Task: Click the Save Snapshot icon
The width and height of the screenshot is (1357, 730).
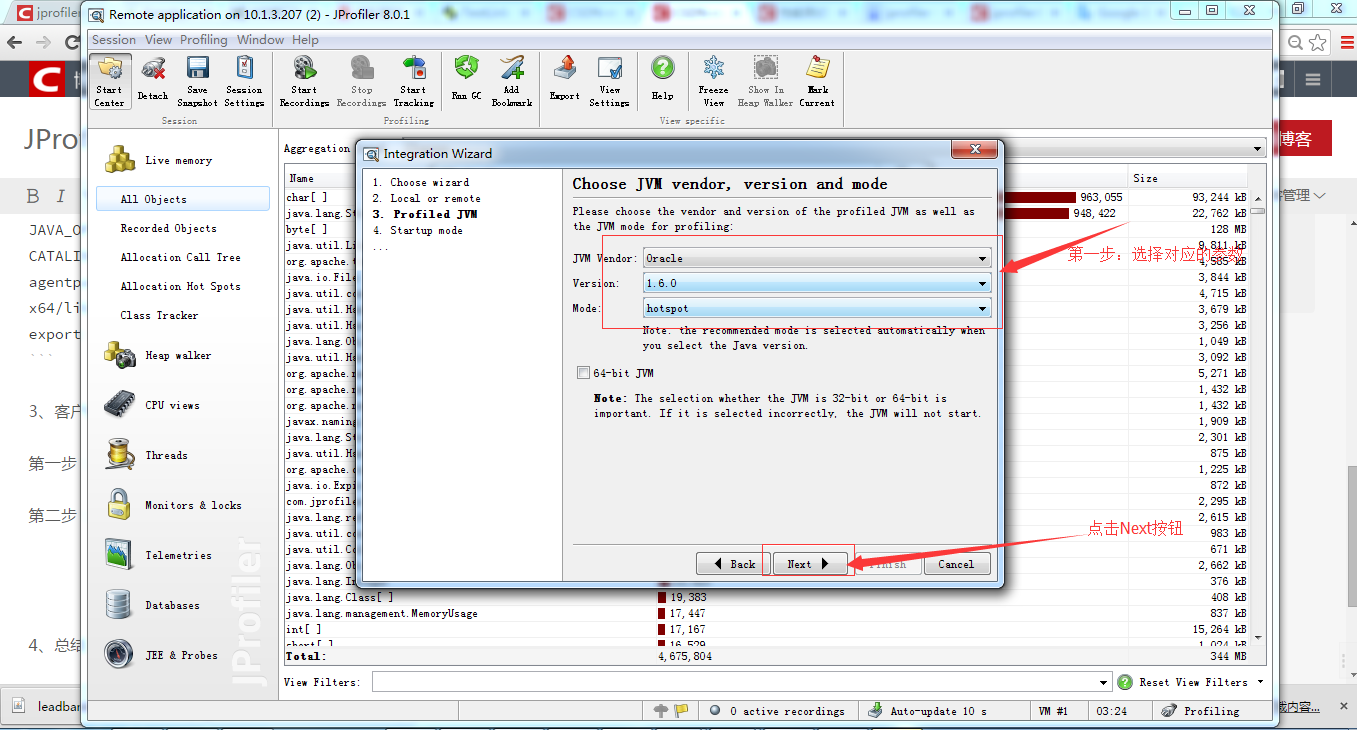Action: coord(197,81)
